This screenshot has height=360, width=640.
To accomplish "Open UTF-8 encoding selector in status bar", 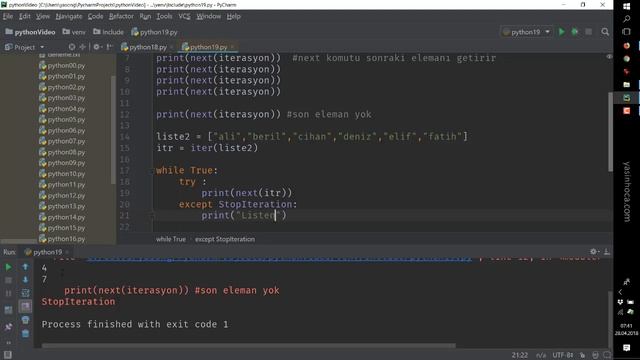I will pyautogui.click(x=563, y=355).
